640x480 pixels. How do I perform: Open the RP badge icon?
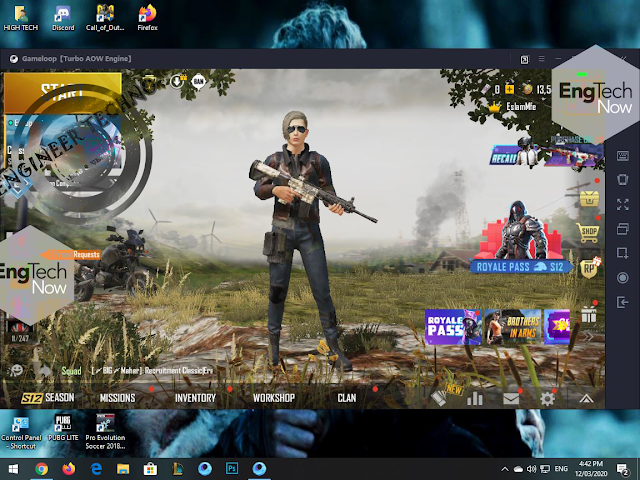click(x=590, y=268)
